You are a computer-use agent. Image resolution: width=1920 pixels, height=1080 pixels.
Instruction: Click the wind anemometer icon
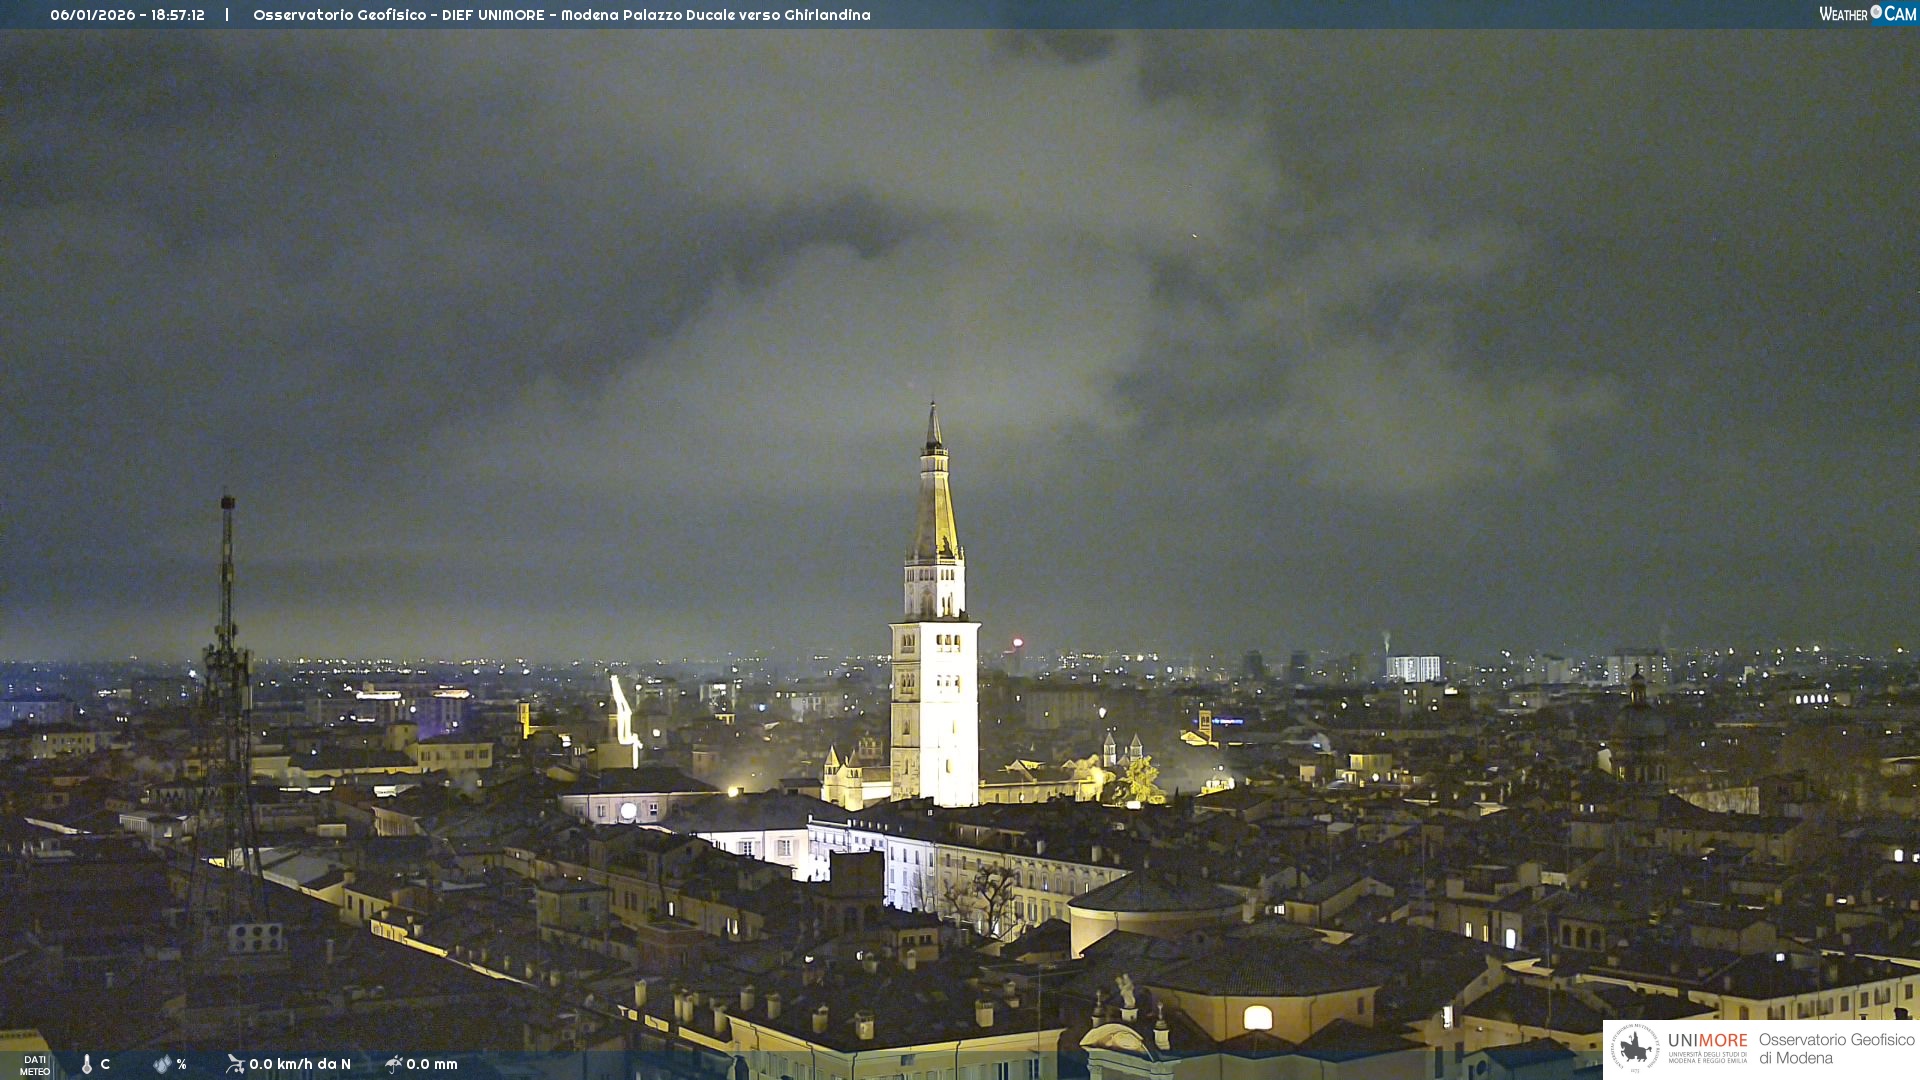[235, 1064]
